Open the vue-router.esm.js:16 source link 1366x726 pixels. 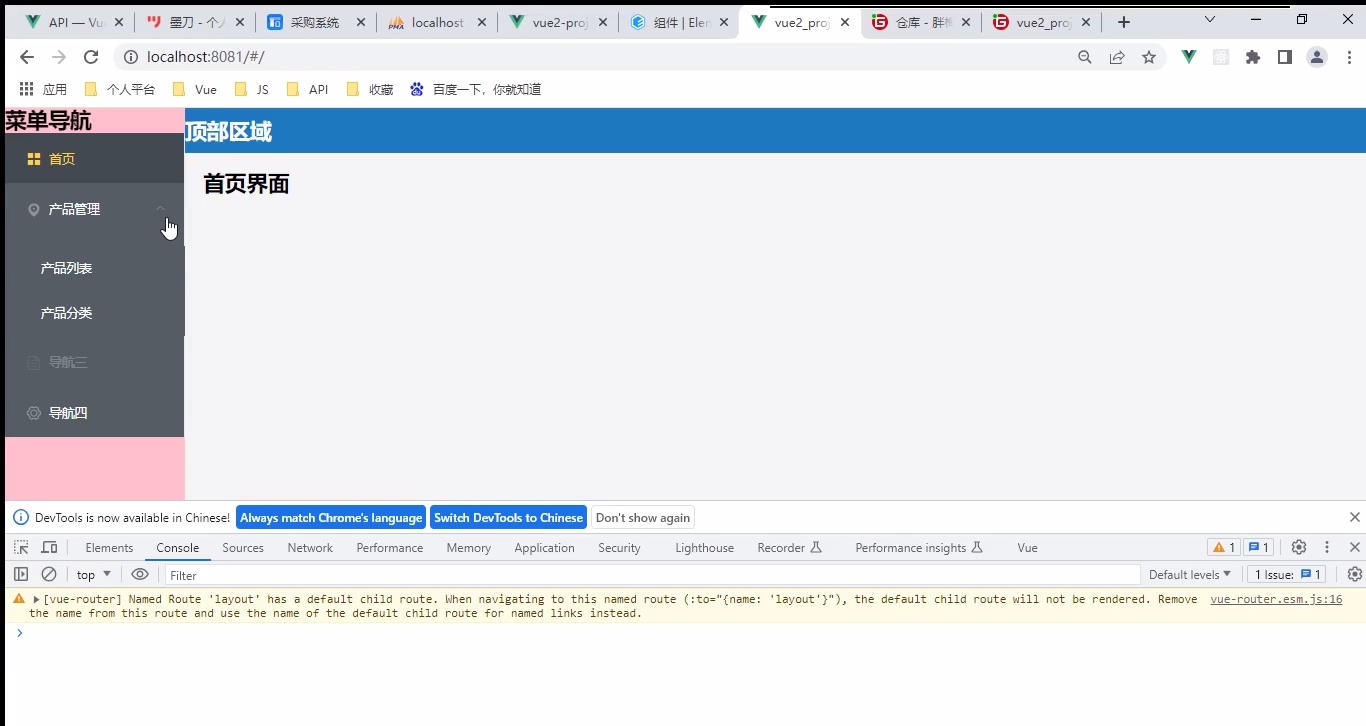(1276, 599)
